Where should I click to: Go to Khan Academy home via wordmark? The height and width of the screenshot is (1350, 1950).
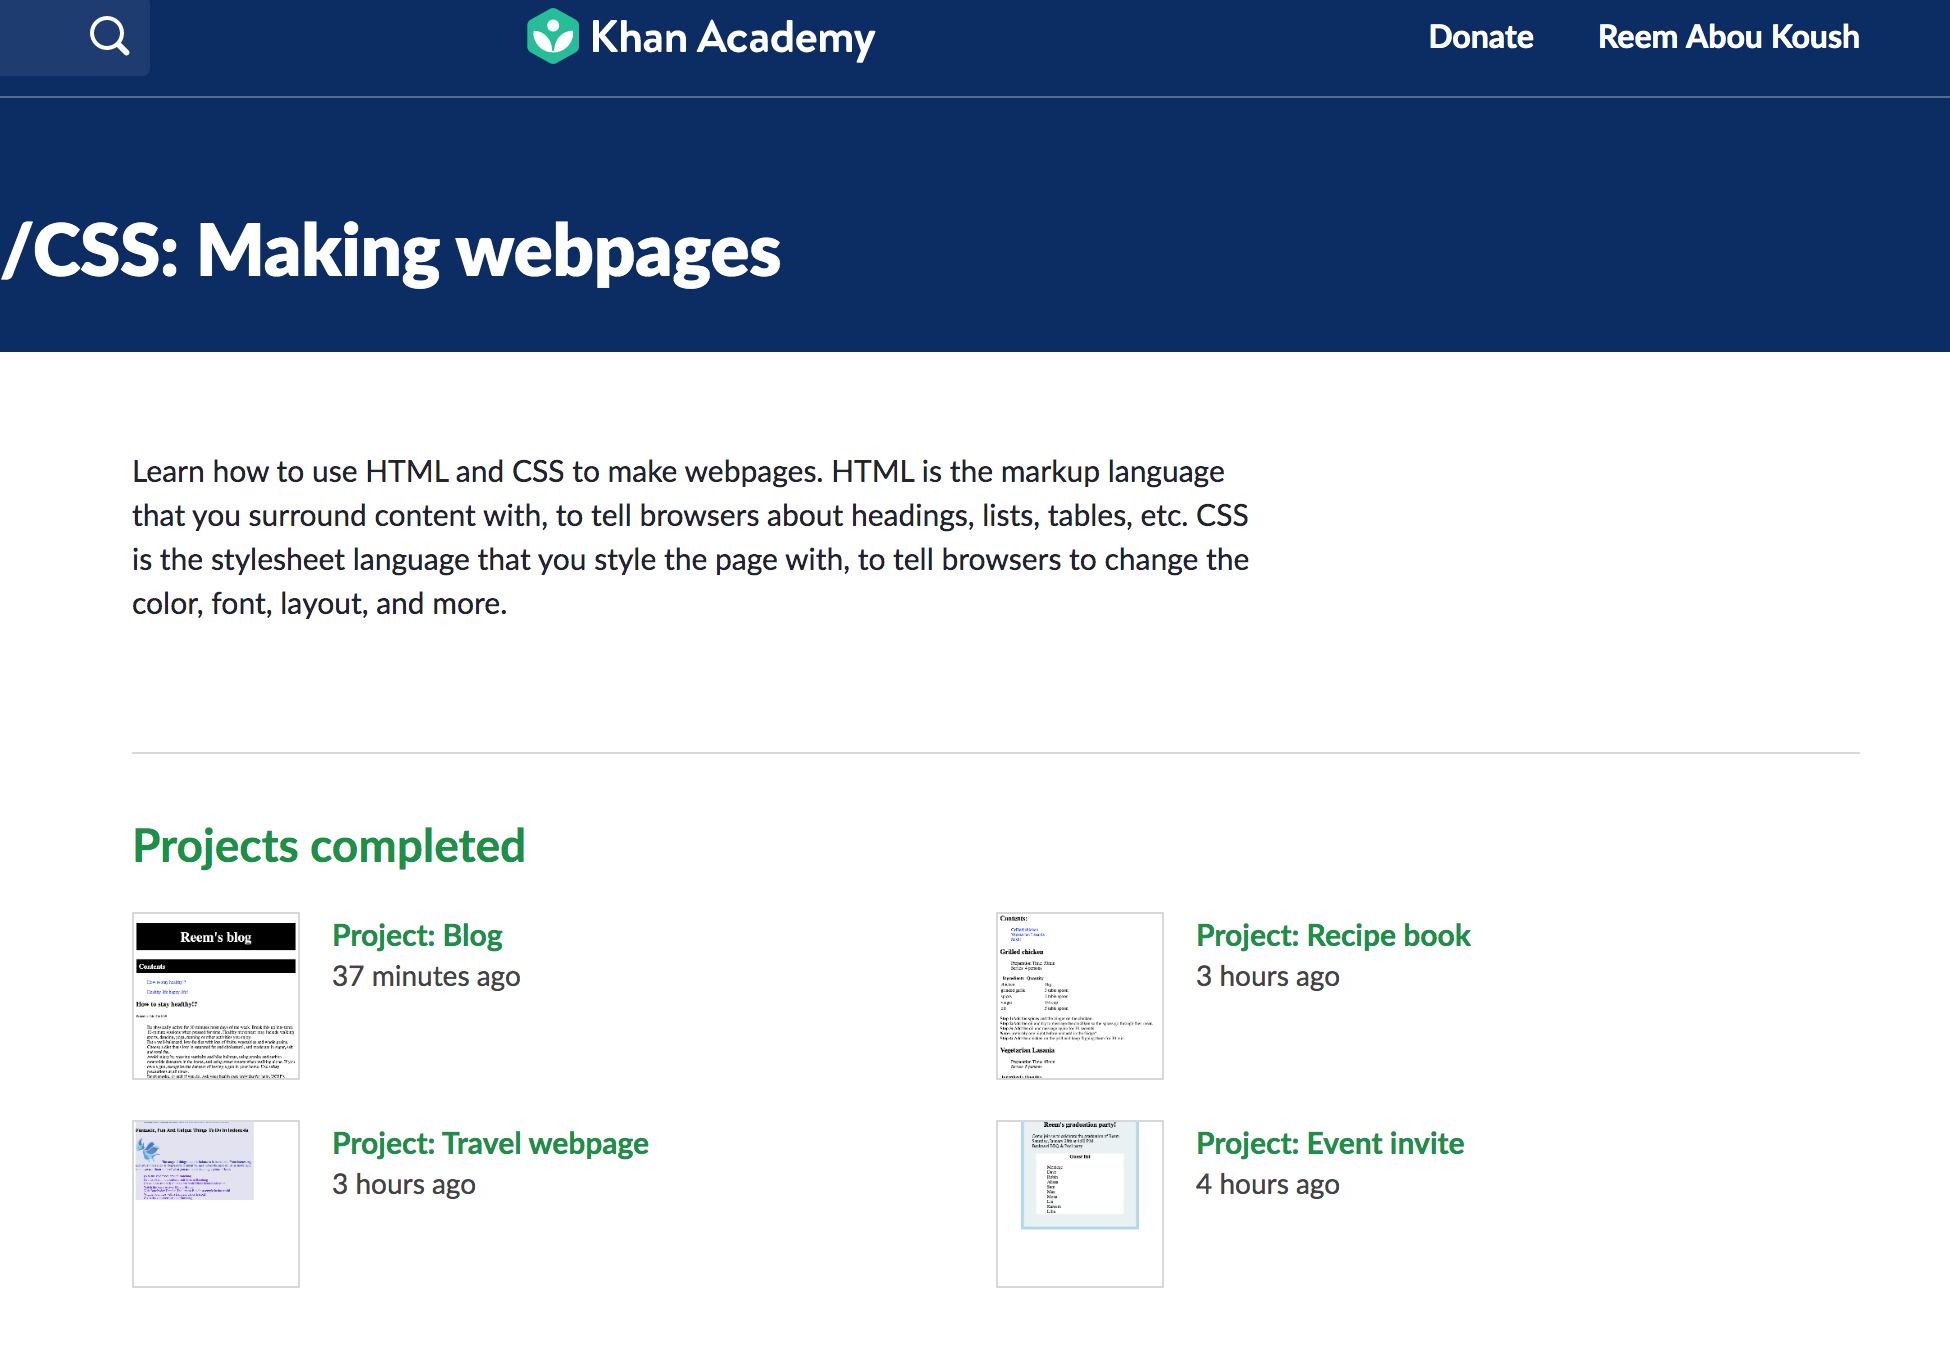(732, 38)
